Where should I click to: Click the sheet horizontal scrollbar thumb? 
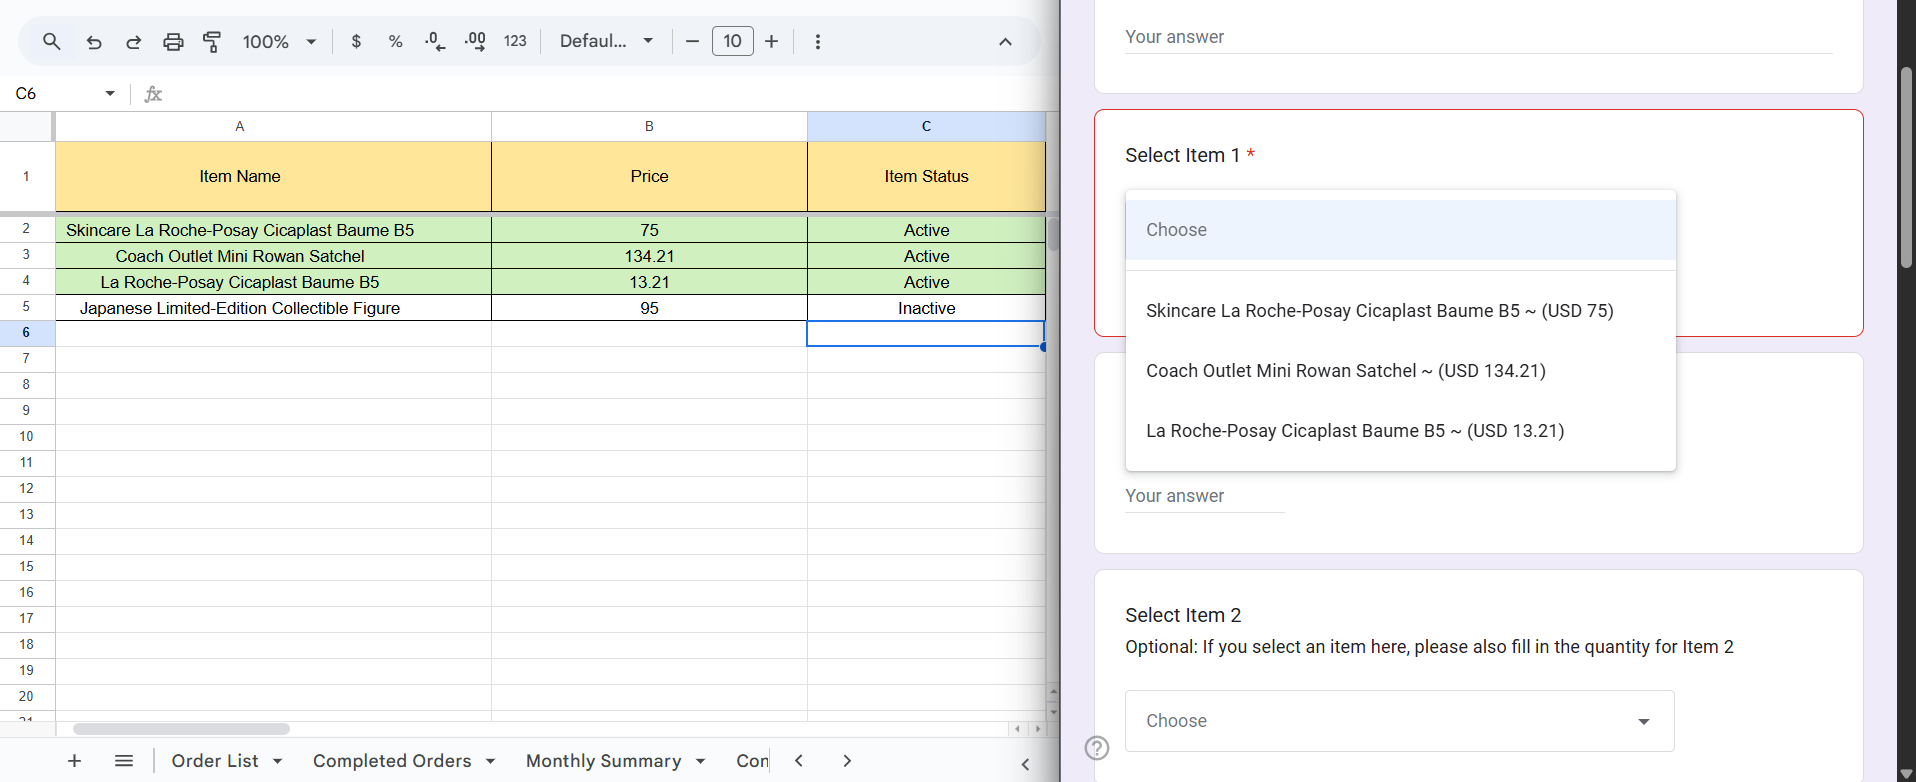181,729
